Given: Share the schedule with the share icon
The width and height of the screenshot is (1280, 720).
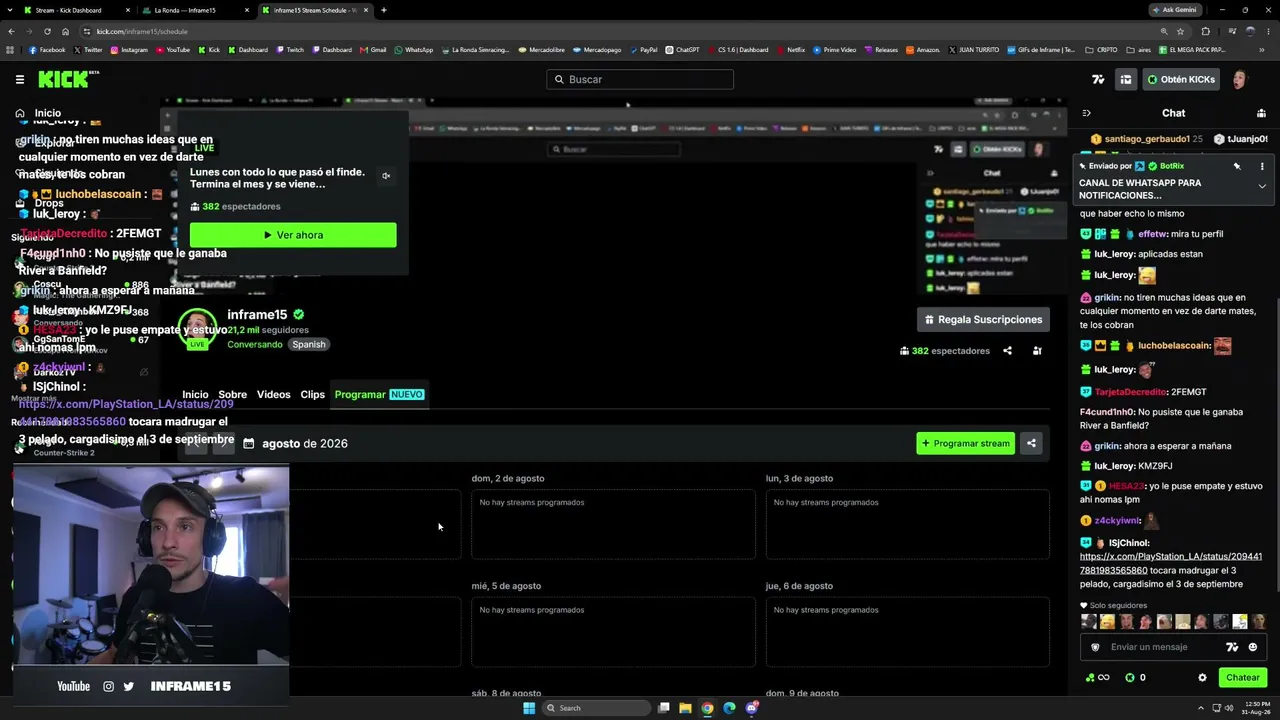Looking at the screenshot, I should click(1031, 443).
